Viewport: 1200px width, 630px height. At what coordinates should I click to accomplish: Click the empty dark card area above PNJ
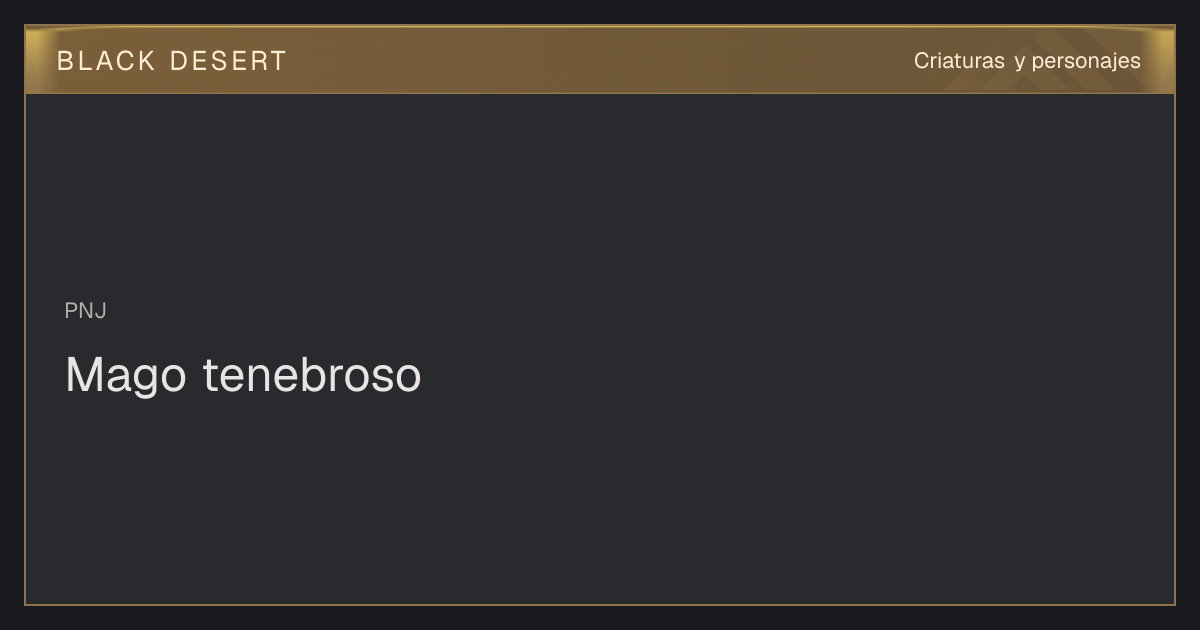click(600, 195)
